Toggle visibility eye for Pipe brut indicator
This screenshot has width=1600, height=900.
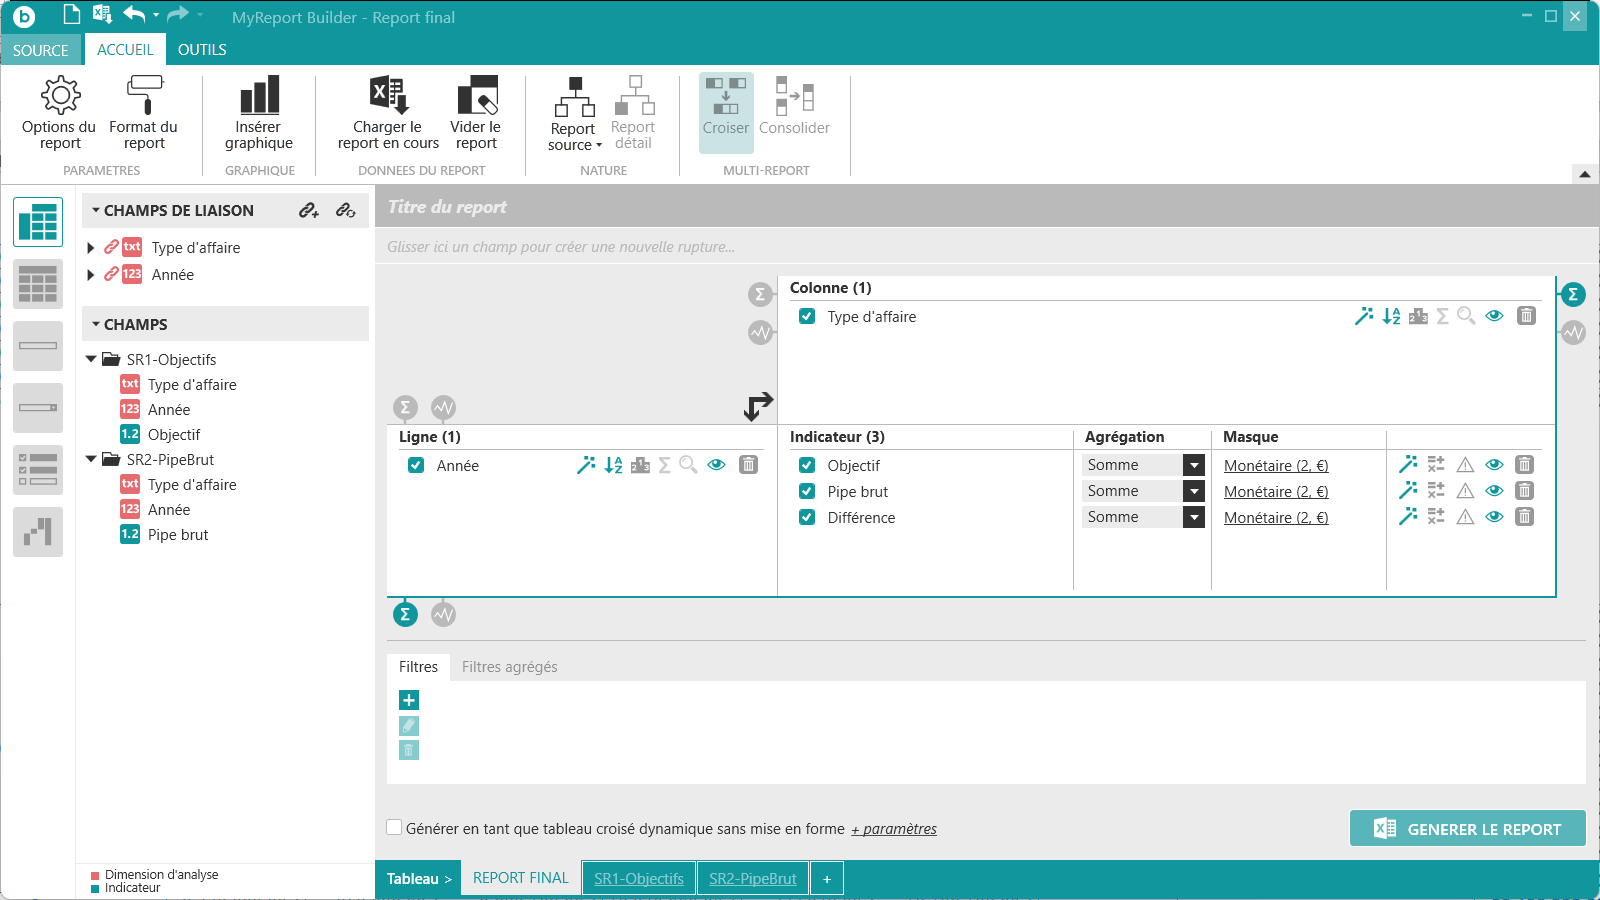1494,491
